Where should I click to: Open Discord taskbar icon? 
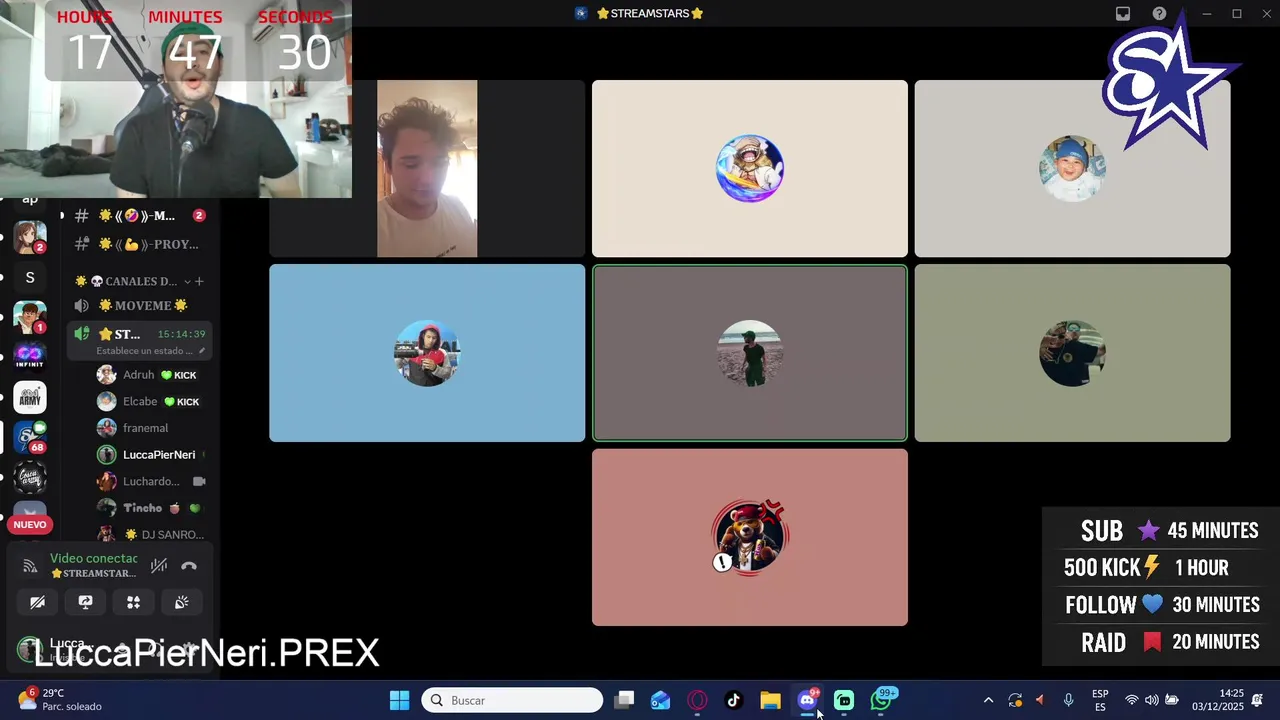click(807, 700)
